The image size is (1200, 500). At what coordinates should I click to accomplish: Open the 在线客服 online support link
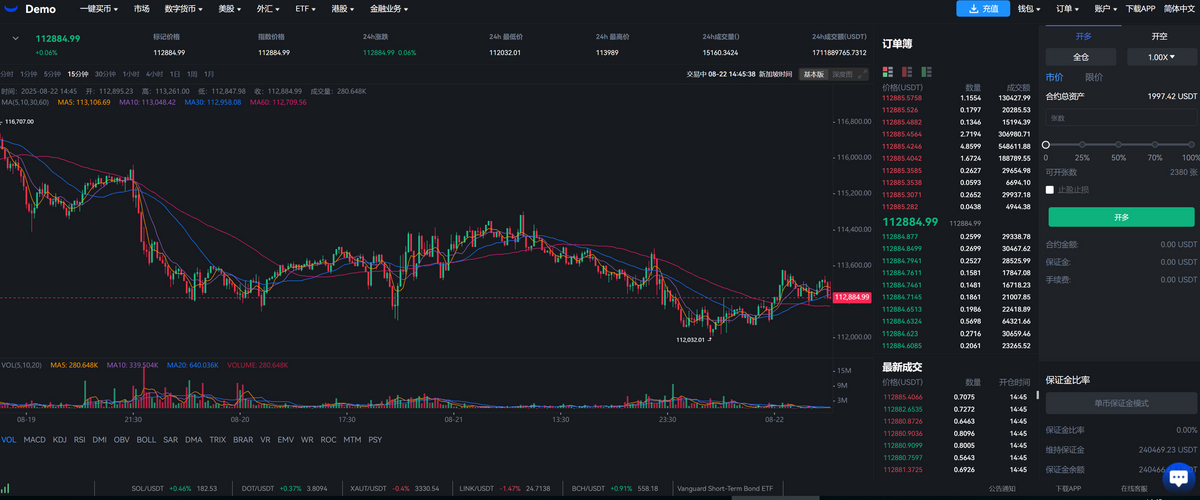pyautogui.click(x=1135, y=488)
